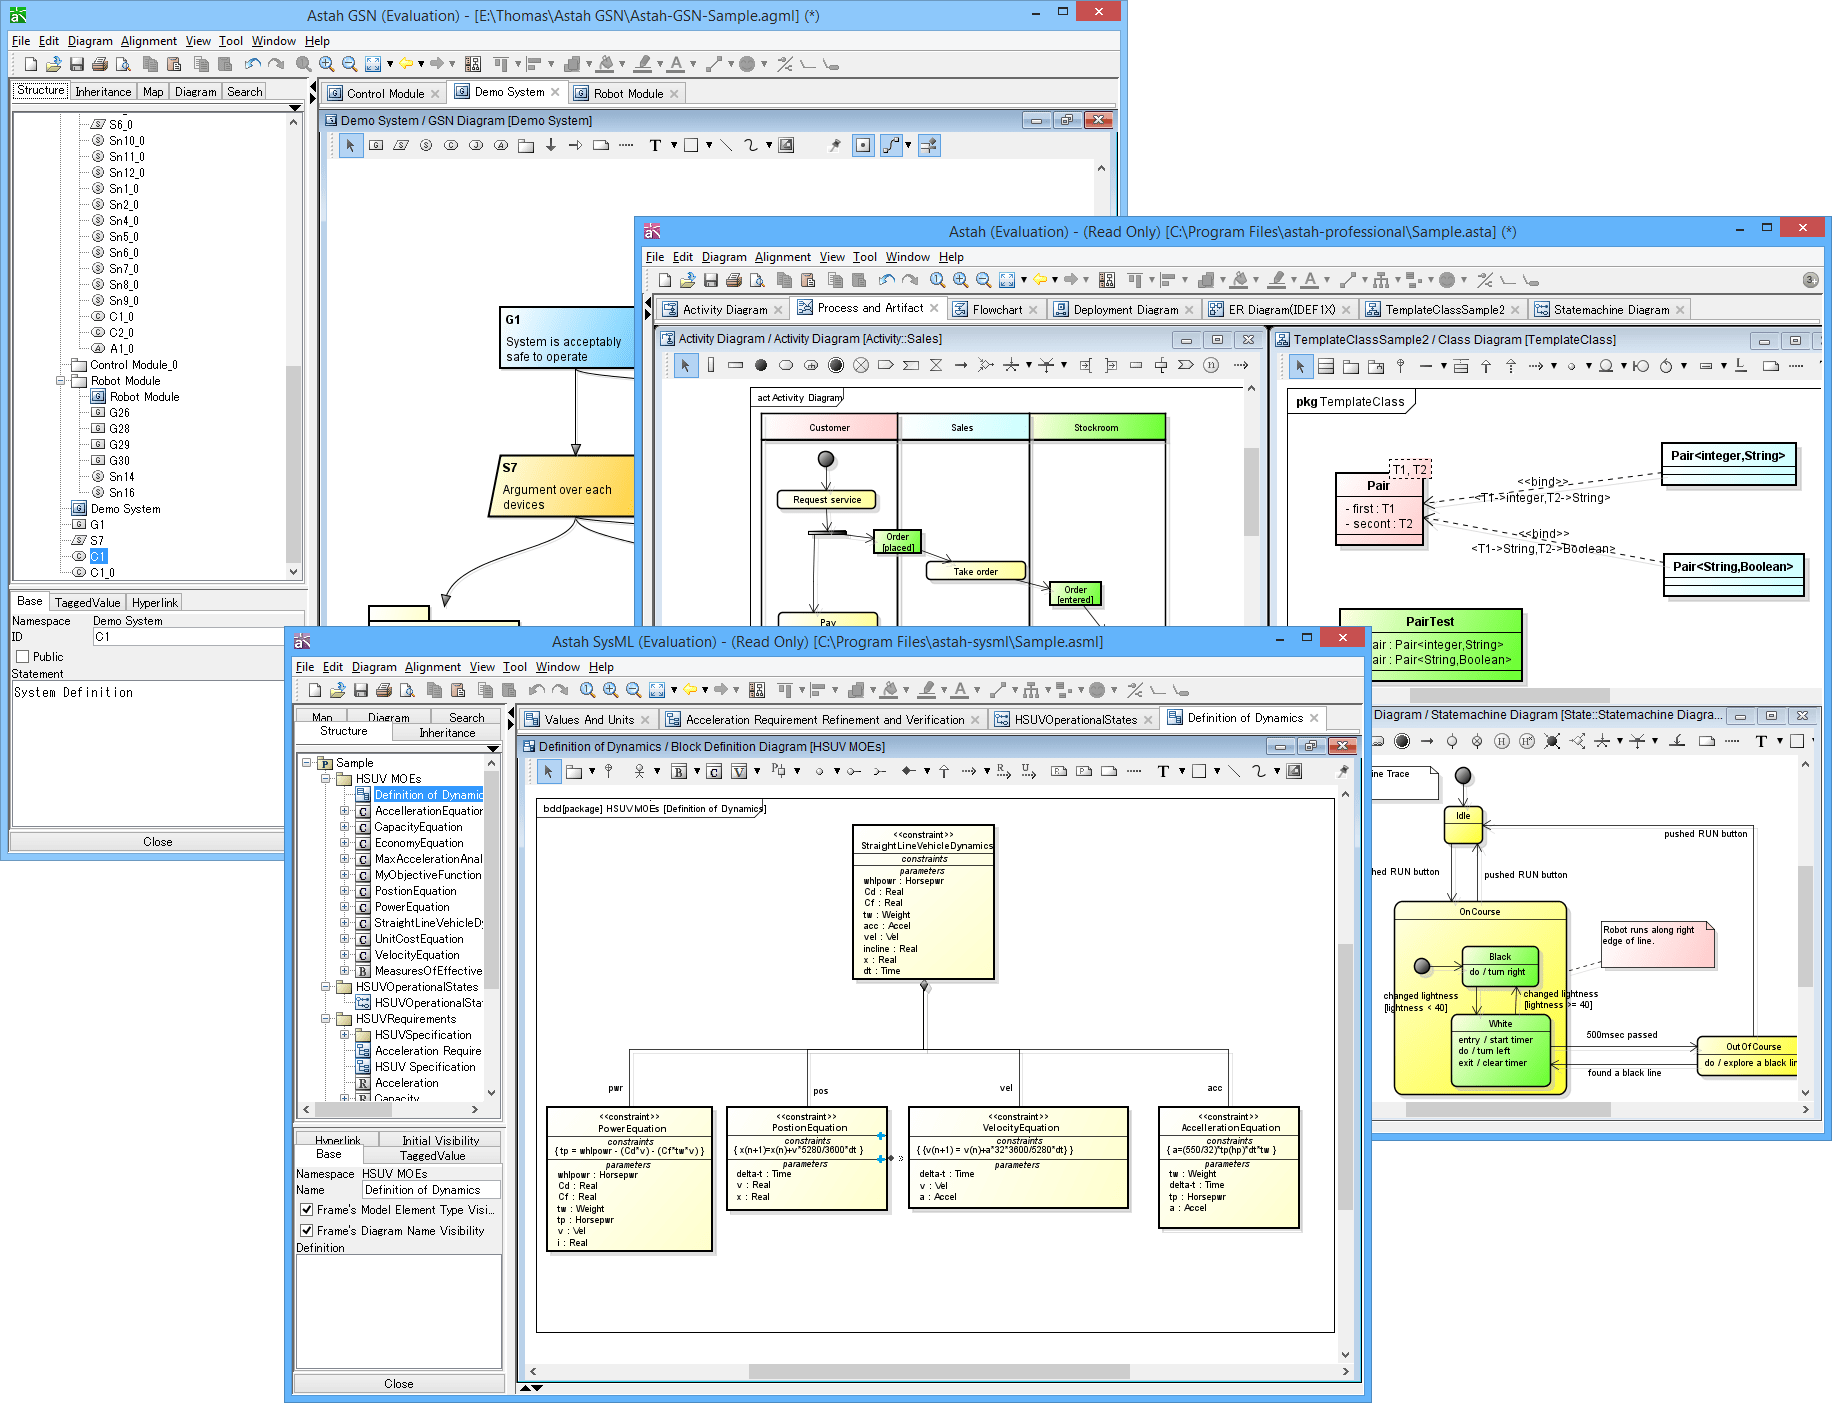
Task: Click Open file icon in Astah Professional toolbar
Action: 687,280
